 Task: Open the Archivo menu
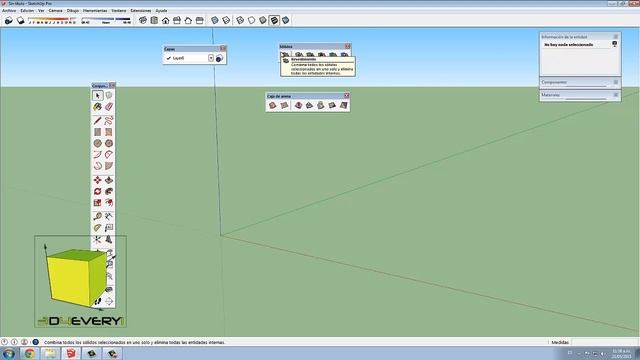[9, 11]
